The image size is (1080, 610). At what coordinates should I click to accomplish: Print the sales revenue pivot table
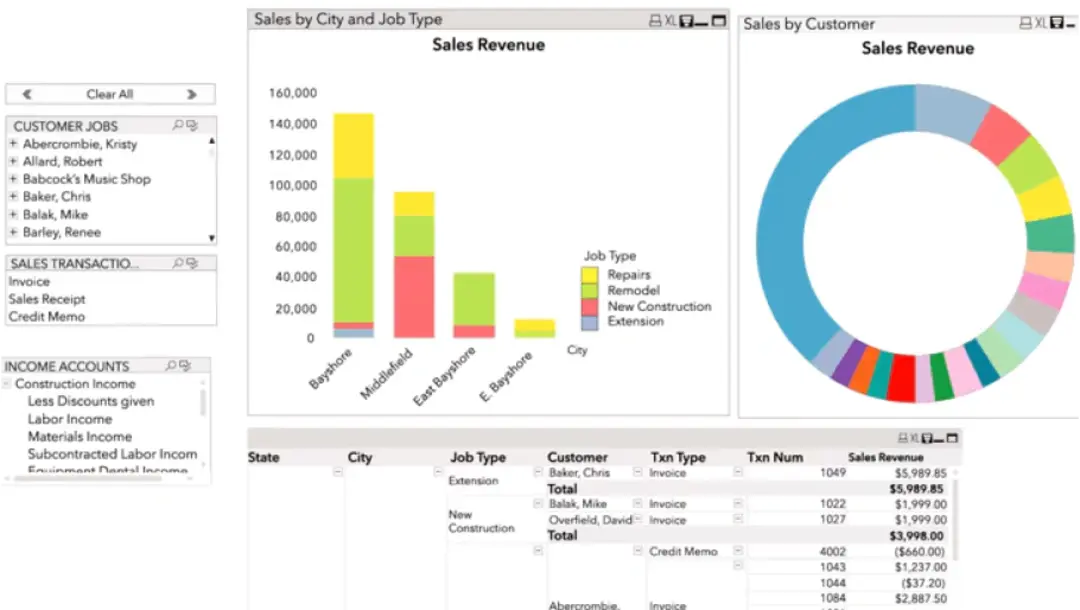902,438
